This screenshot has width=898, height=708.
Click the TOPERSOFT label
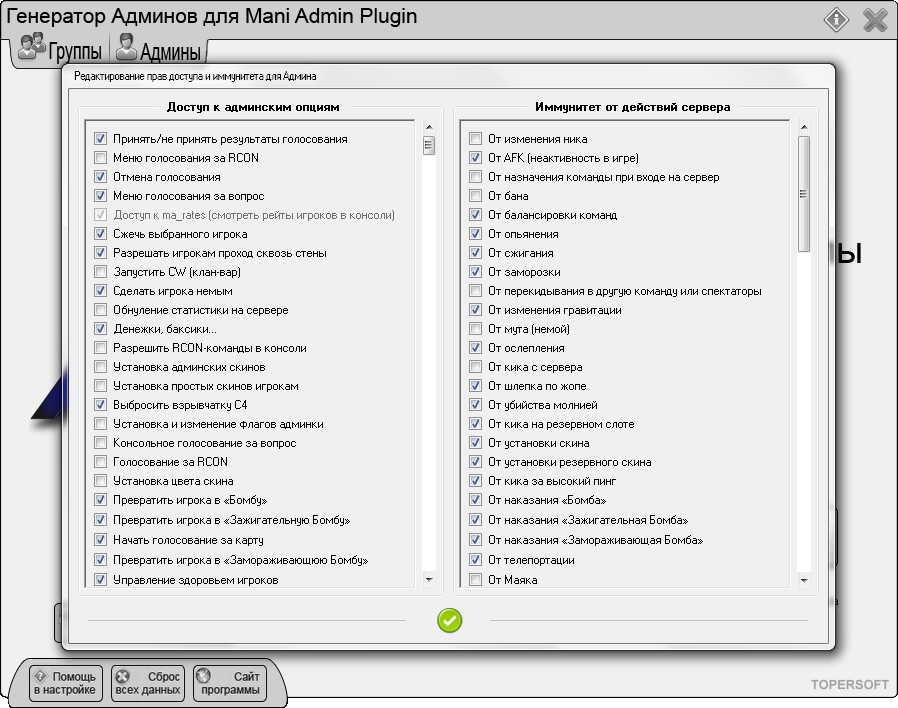coord(850,685)
